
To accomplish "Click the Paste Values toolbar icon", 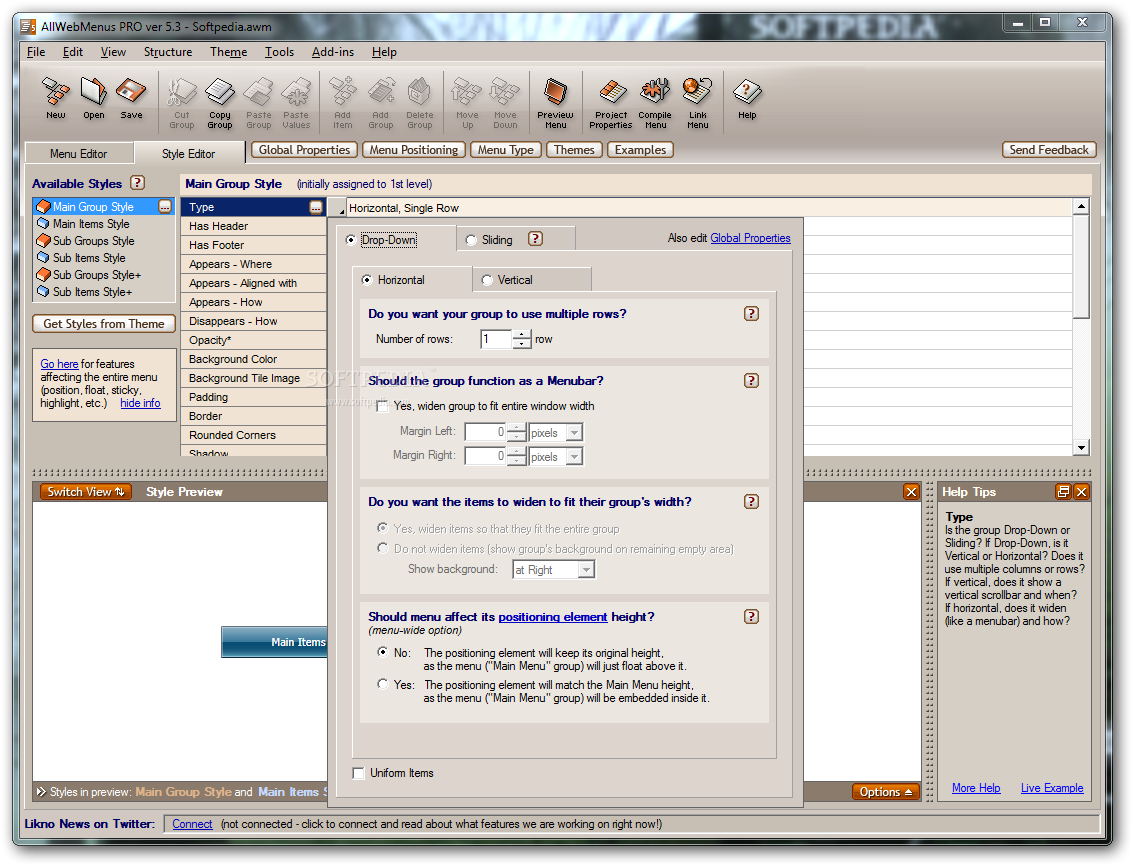I will coord(296,103).
